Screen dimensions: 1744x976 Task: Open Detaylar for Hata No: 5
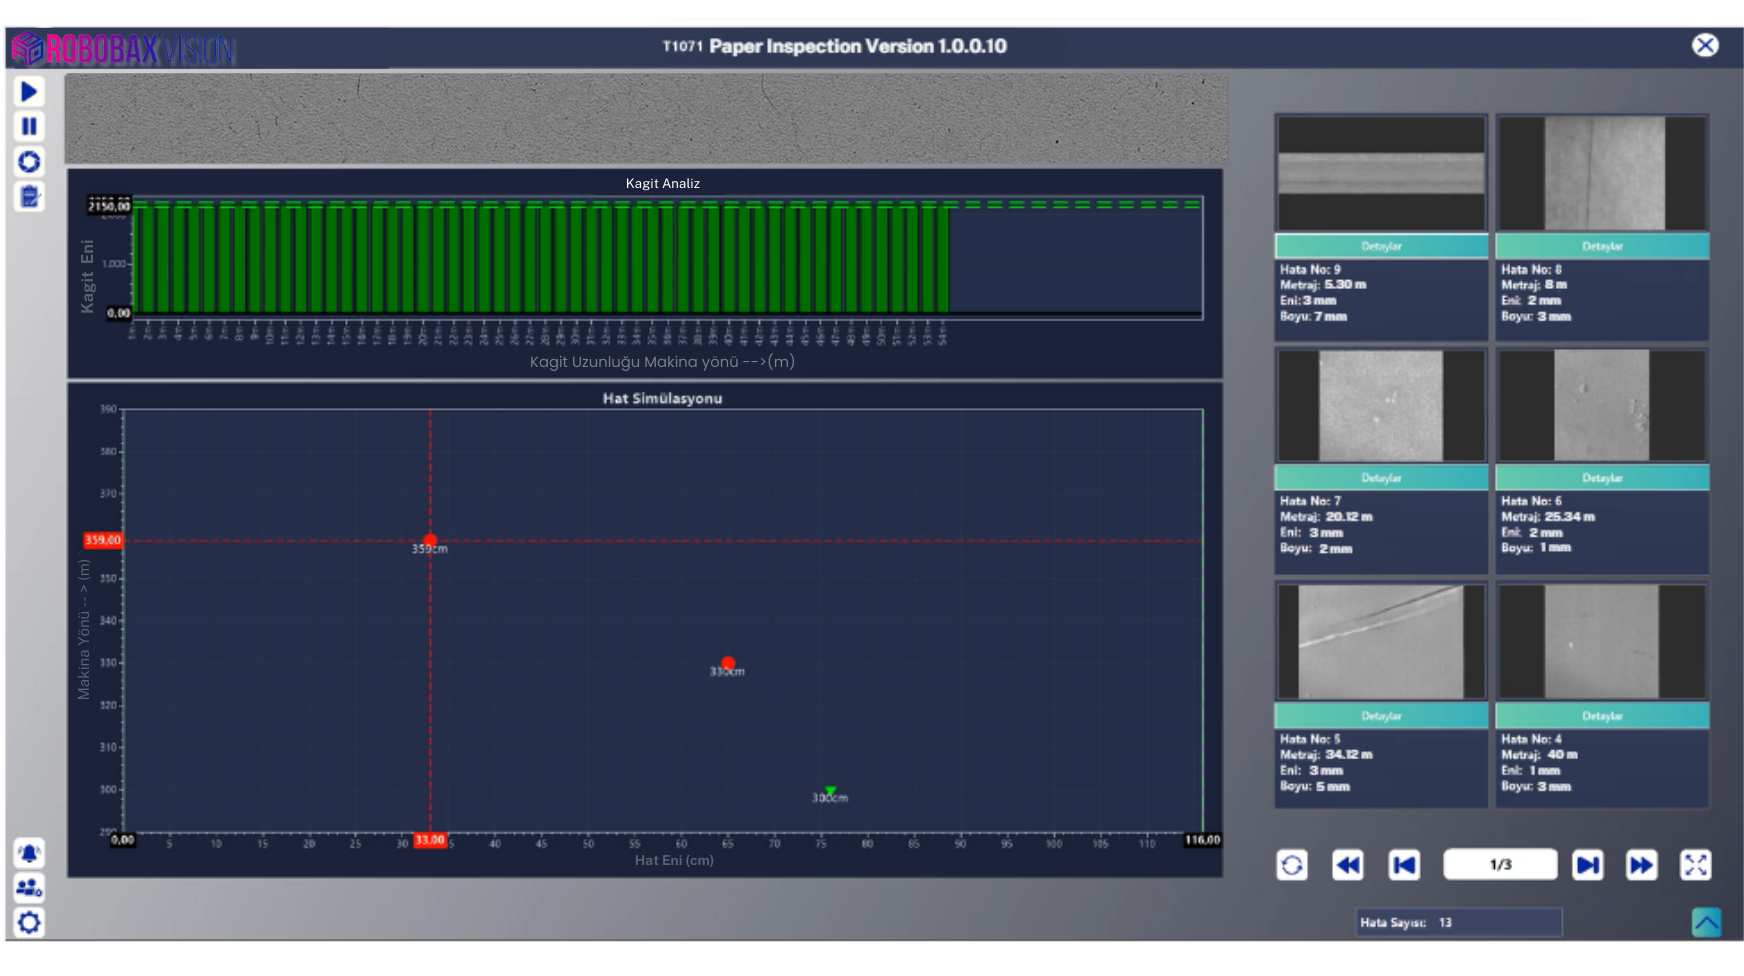pos(1381,716)
